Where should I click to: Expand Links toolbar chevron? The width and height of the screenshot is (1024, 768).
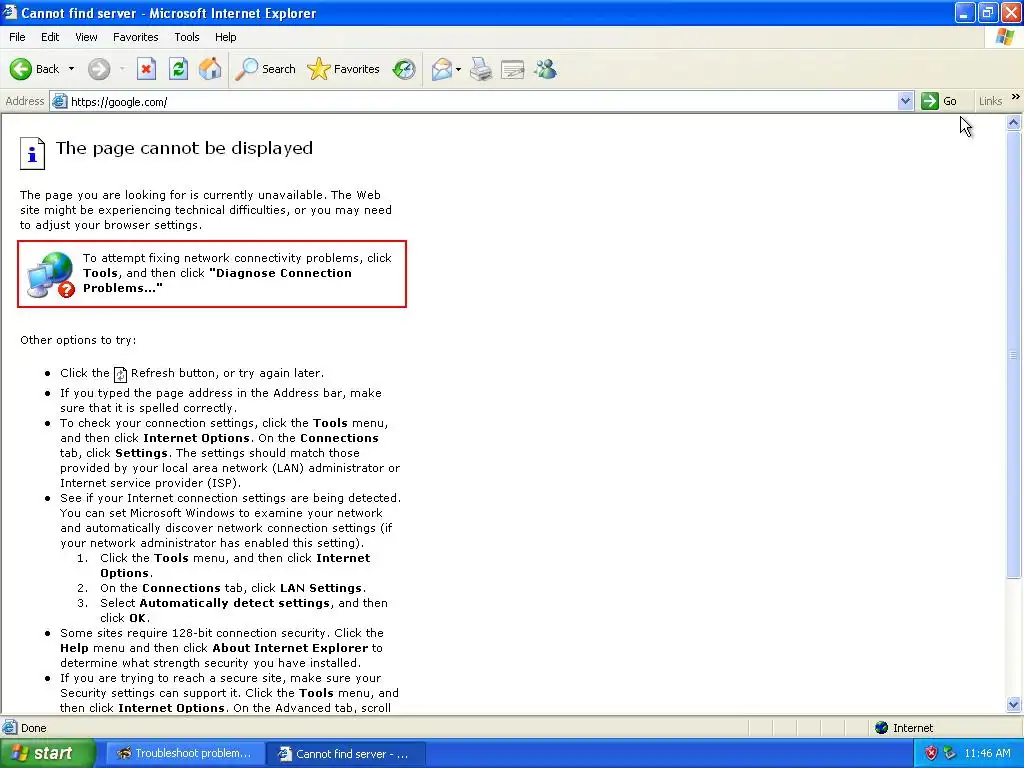[x=1016, y=97]
